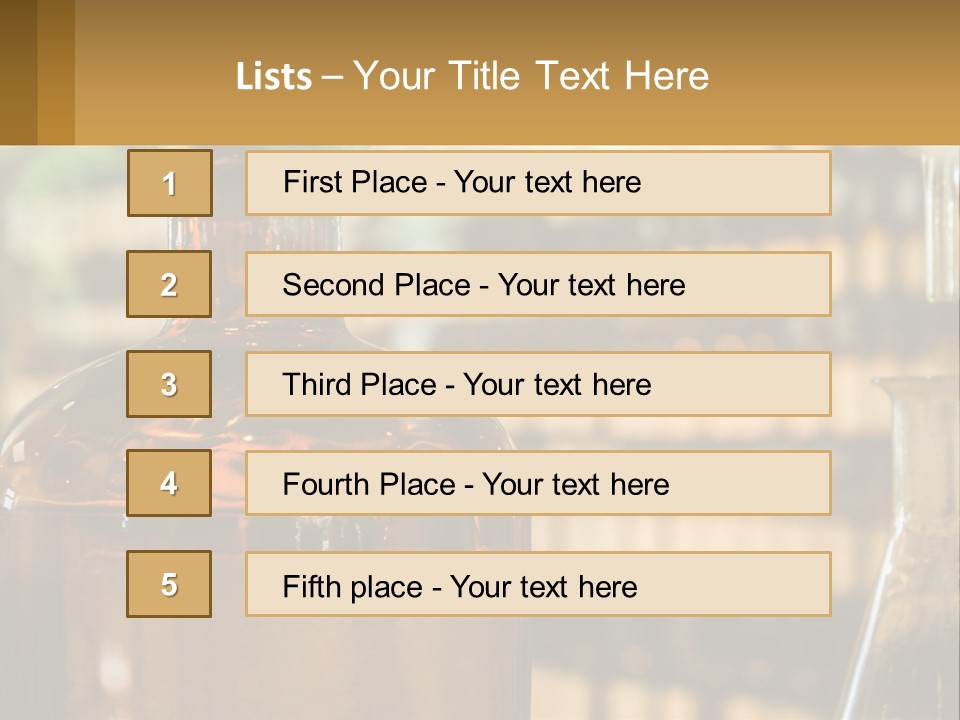The width and height of the screenshot is (960, 720).
Task: Select the dark brown strip in header corner
Action: (18, 72)
